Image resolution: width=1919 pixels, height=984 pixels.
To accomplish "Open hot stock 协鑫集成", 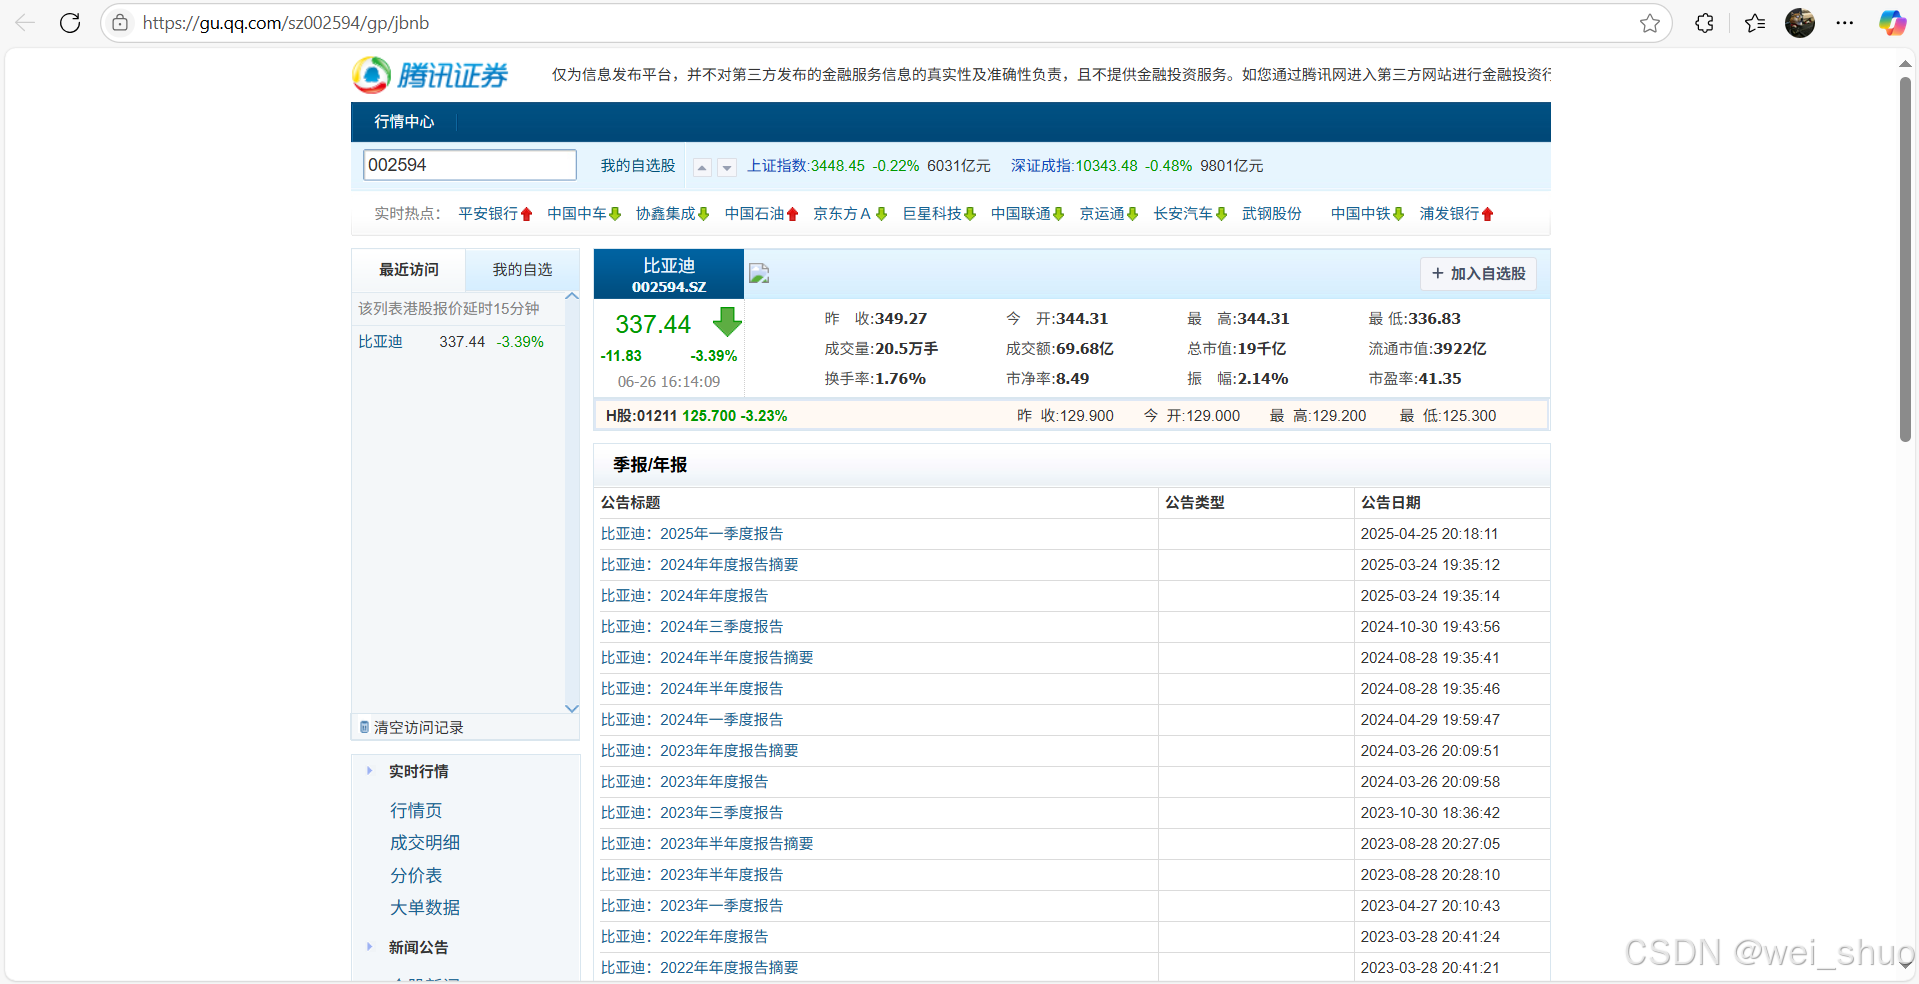I will 666,214.
